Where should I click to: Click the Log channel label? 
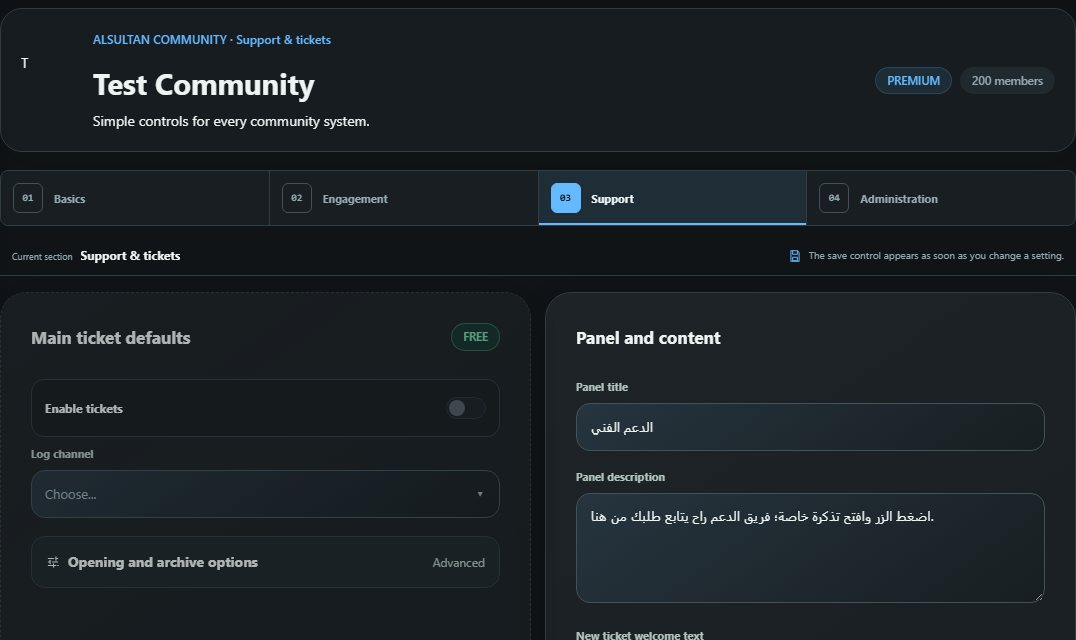pyautogui.click(x=62, y=454)
